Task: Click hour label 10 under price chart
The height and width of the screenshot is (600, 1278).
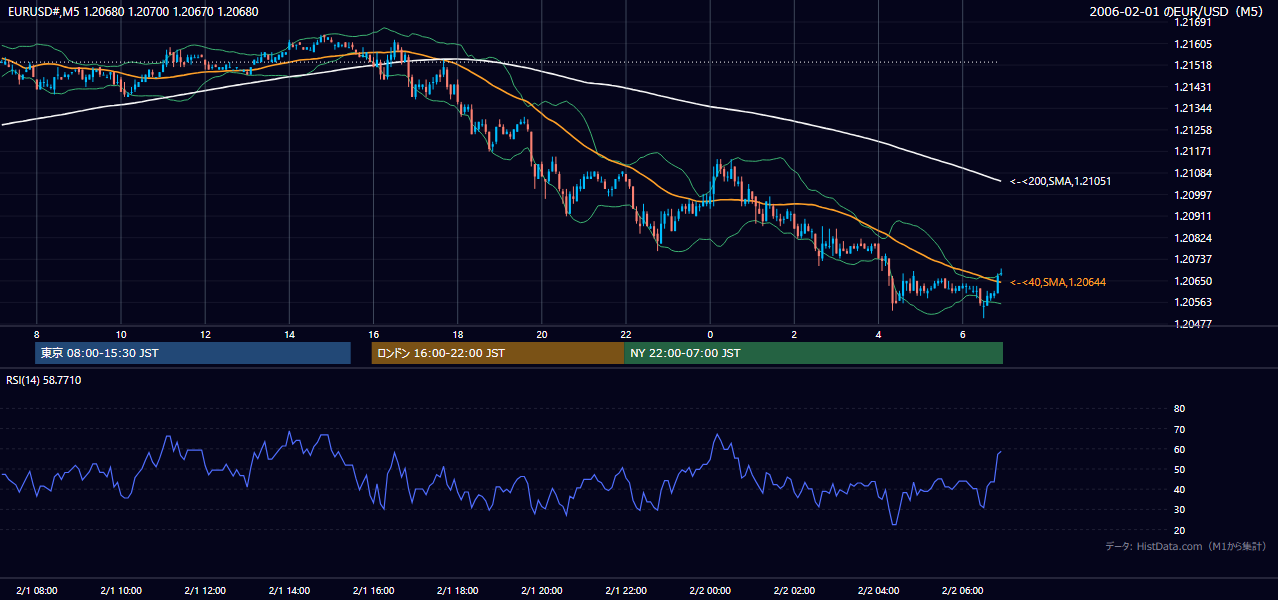Action: click(120, 333)
